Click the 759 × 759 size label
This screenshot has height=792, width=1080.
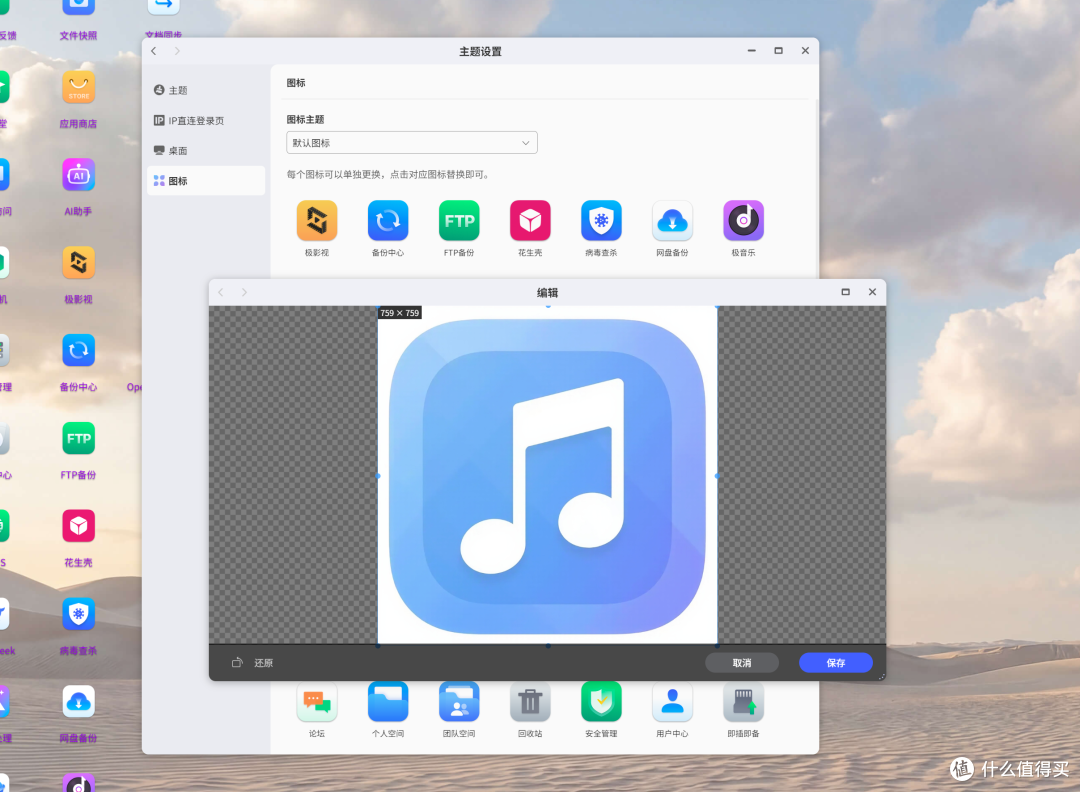399,313
